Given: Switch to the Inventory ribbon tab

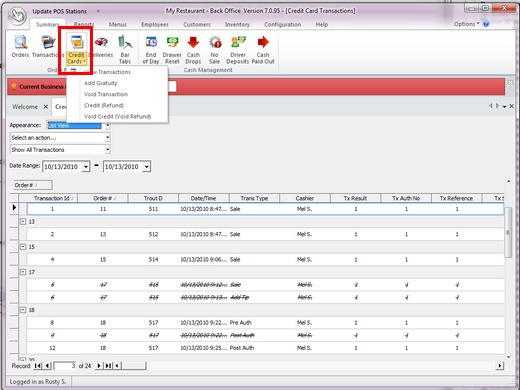Looking at the screenshot, I should (237, 24).
